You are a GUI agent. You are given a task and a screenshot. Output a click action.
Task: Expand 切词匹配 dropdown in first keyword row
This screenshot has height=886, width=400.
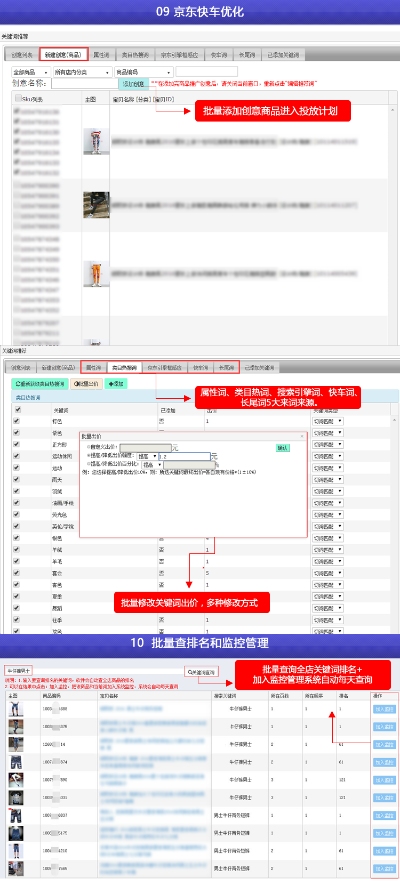tap(328, 422)
